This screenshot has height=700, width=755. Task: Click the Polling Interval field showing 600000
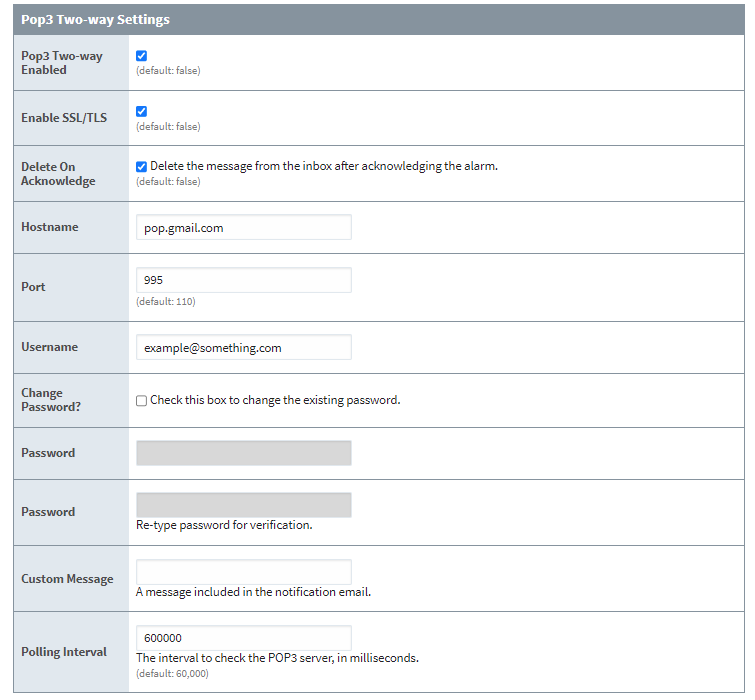point(244,638)
